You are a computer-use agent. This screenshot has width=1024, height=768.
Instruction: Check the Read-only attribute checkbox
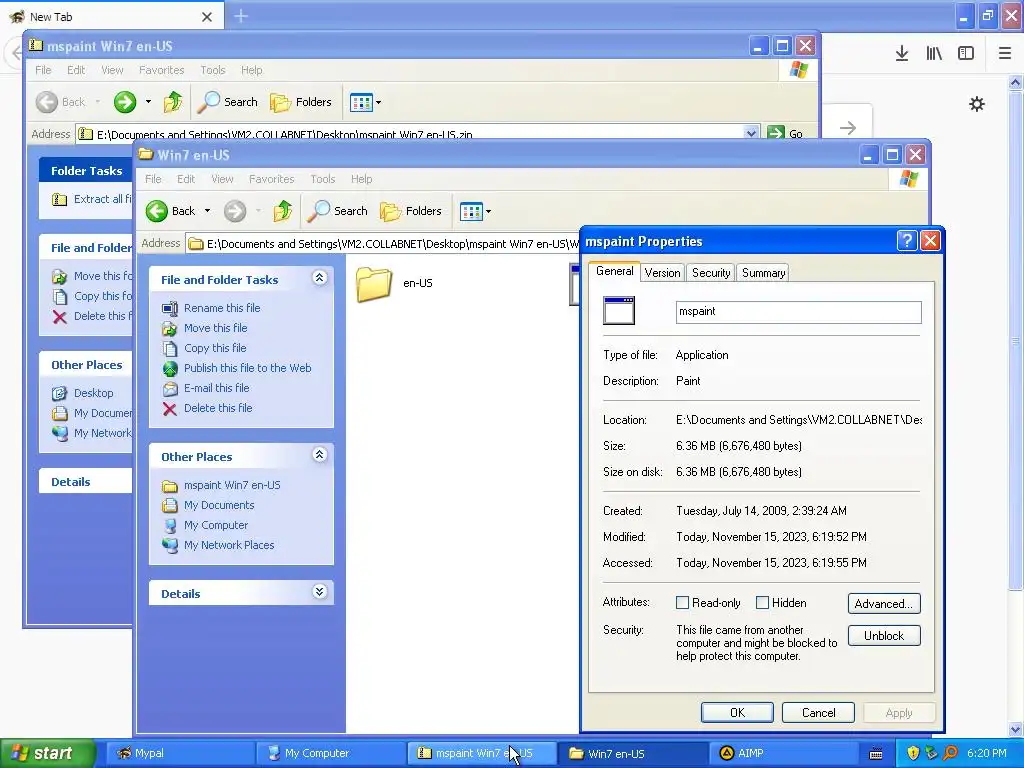(x=682, y=603)
